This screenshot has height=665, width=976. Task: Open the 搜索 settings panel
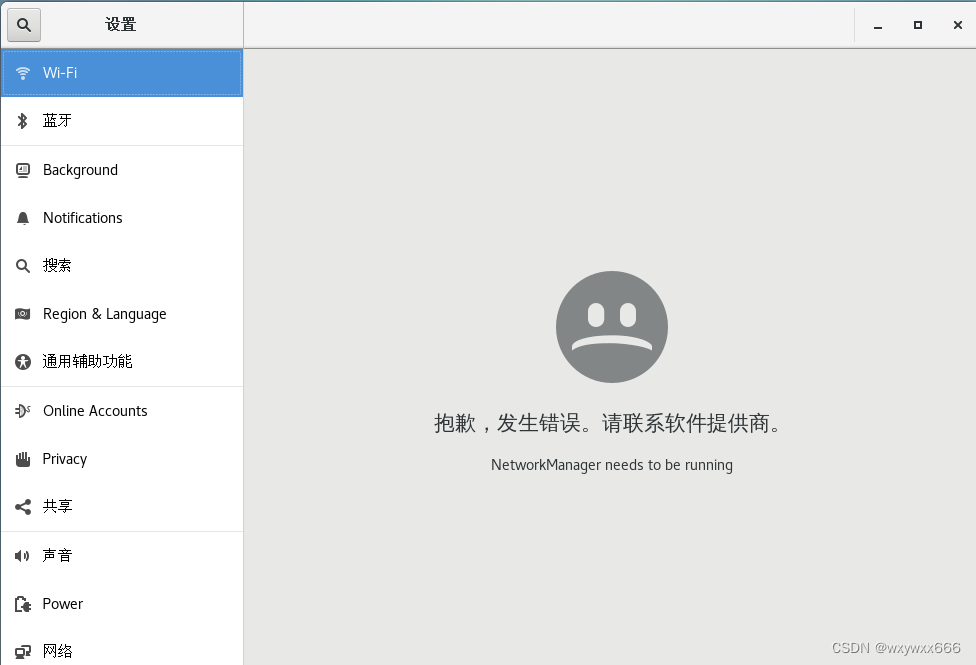[122, 266]
